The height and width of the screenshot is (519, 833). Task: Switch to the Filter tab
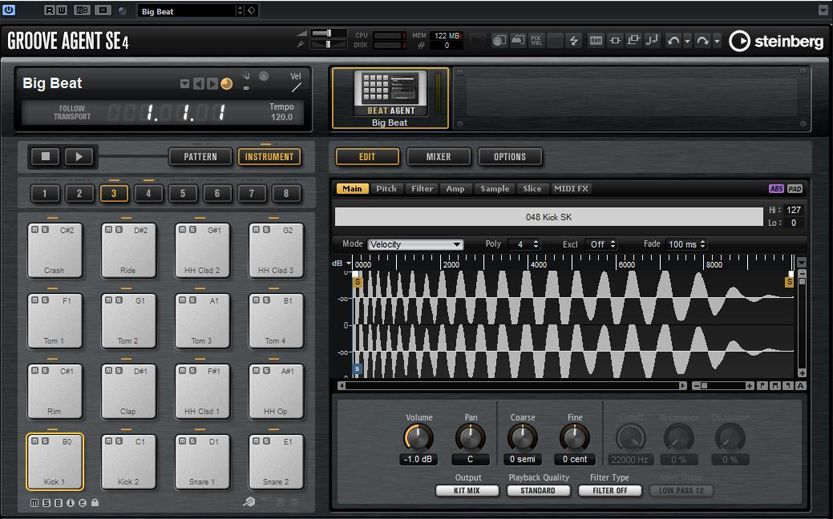click(x=422, y=189)
